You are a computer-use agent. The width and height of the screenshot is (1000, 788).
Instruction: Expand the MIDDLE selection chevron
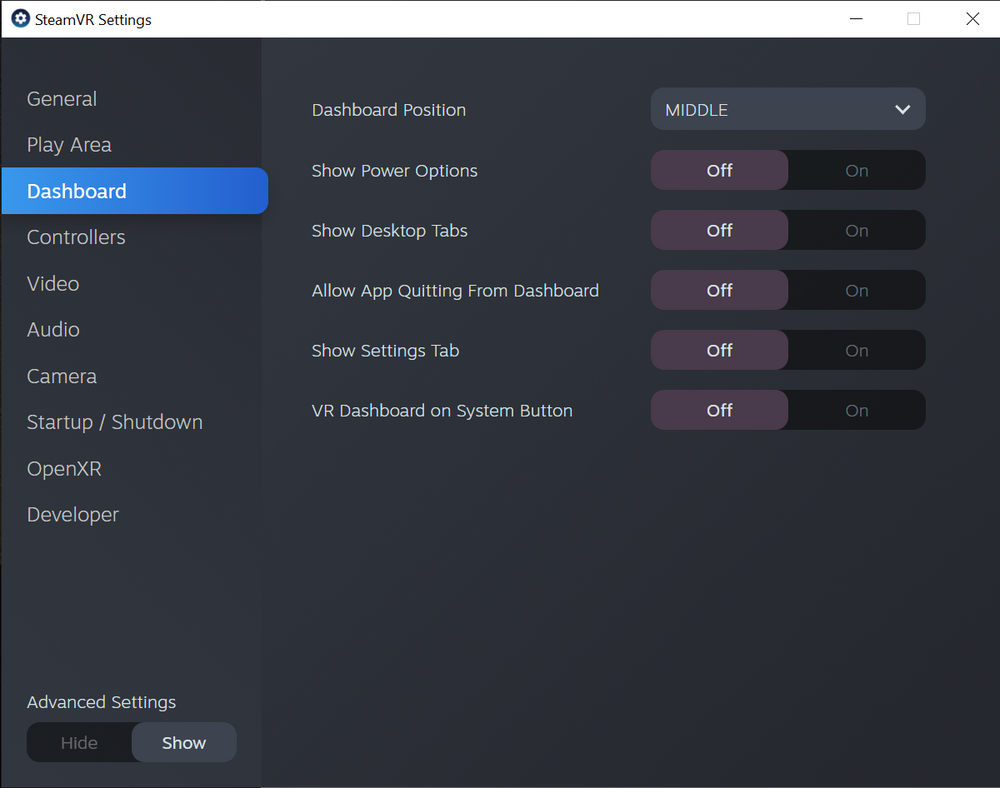902,109
